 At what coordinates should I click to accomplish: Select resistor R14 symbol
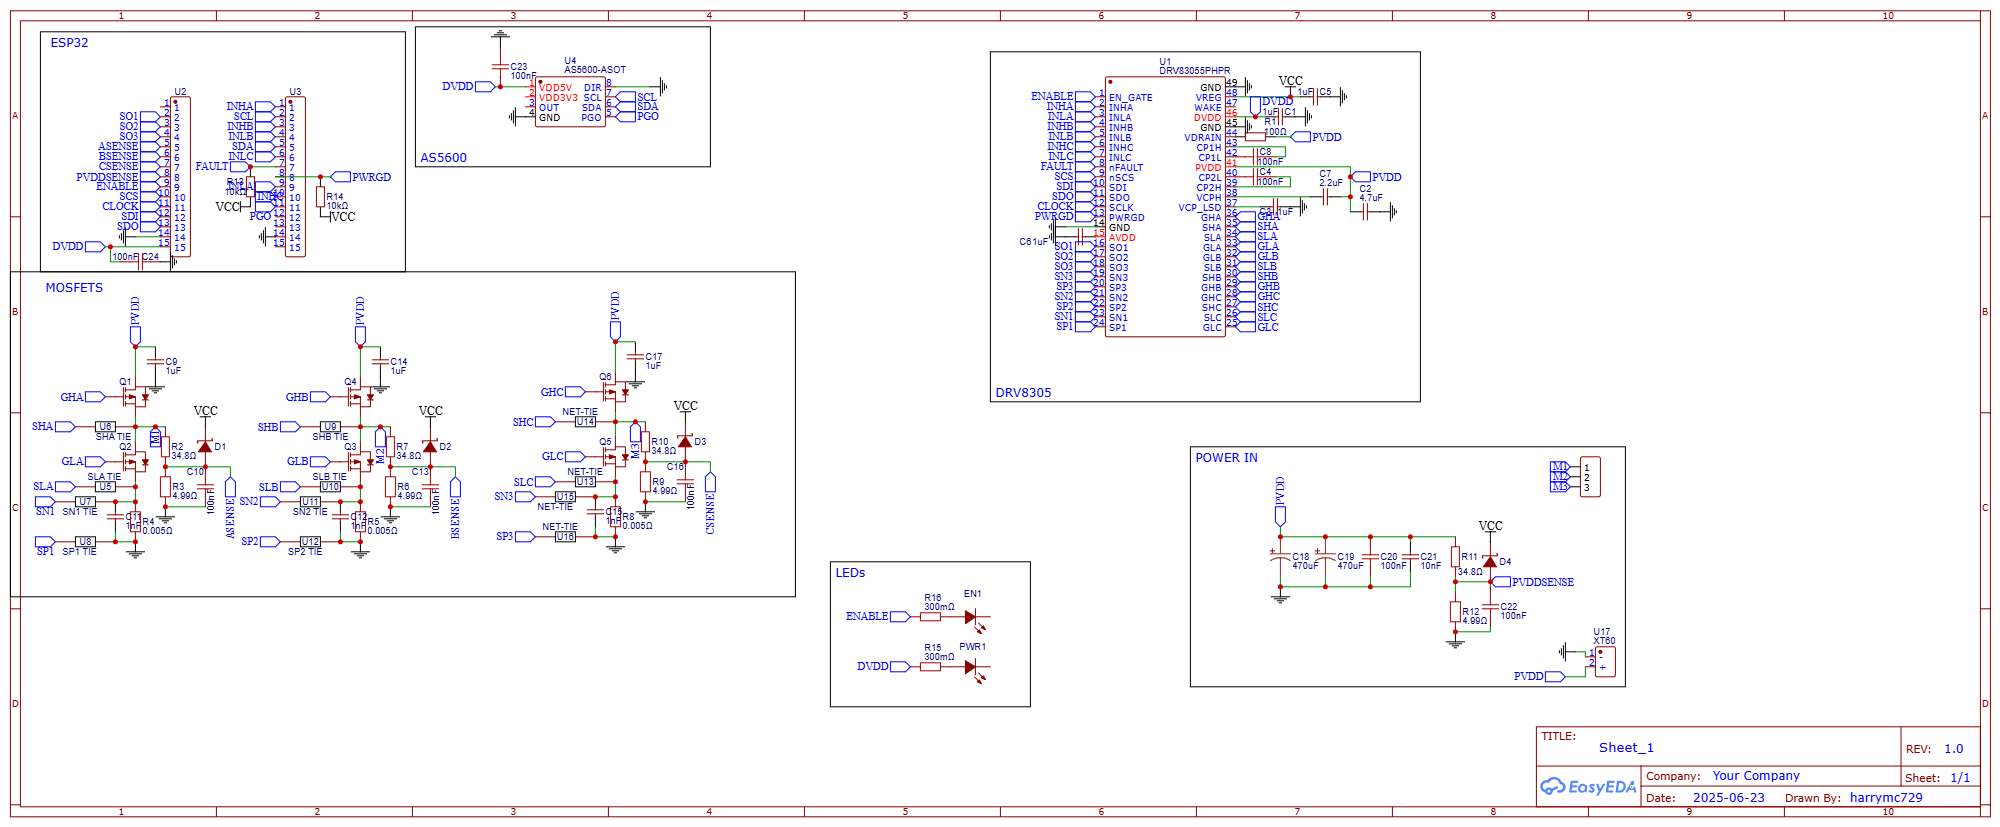point(321,197)
